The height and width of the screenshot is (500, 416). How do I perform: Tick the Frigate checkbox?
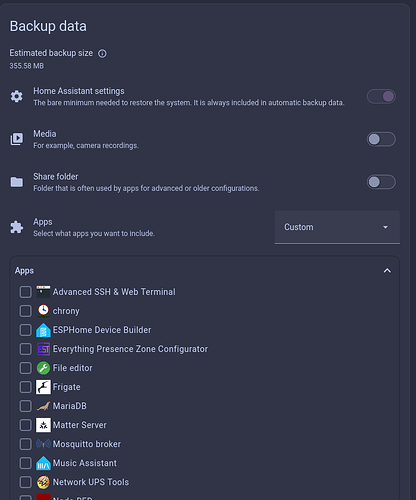25,387
